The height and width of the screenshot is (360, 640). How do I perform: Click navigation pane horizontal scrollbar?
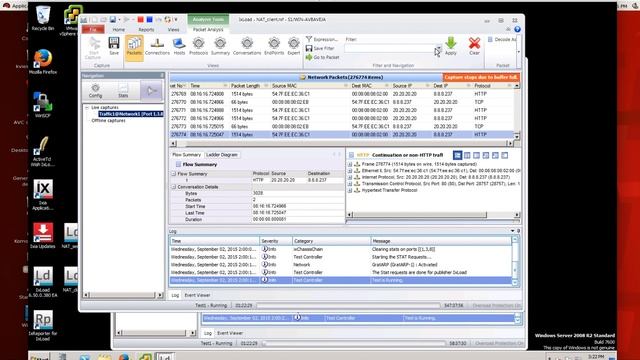(x=123, y=295)
